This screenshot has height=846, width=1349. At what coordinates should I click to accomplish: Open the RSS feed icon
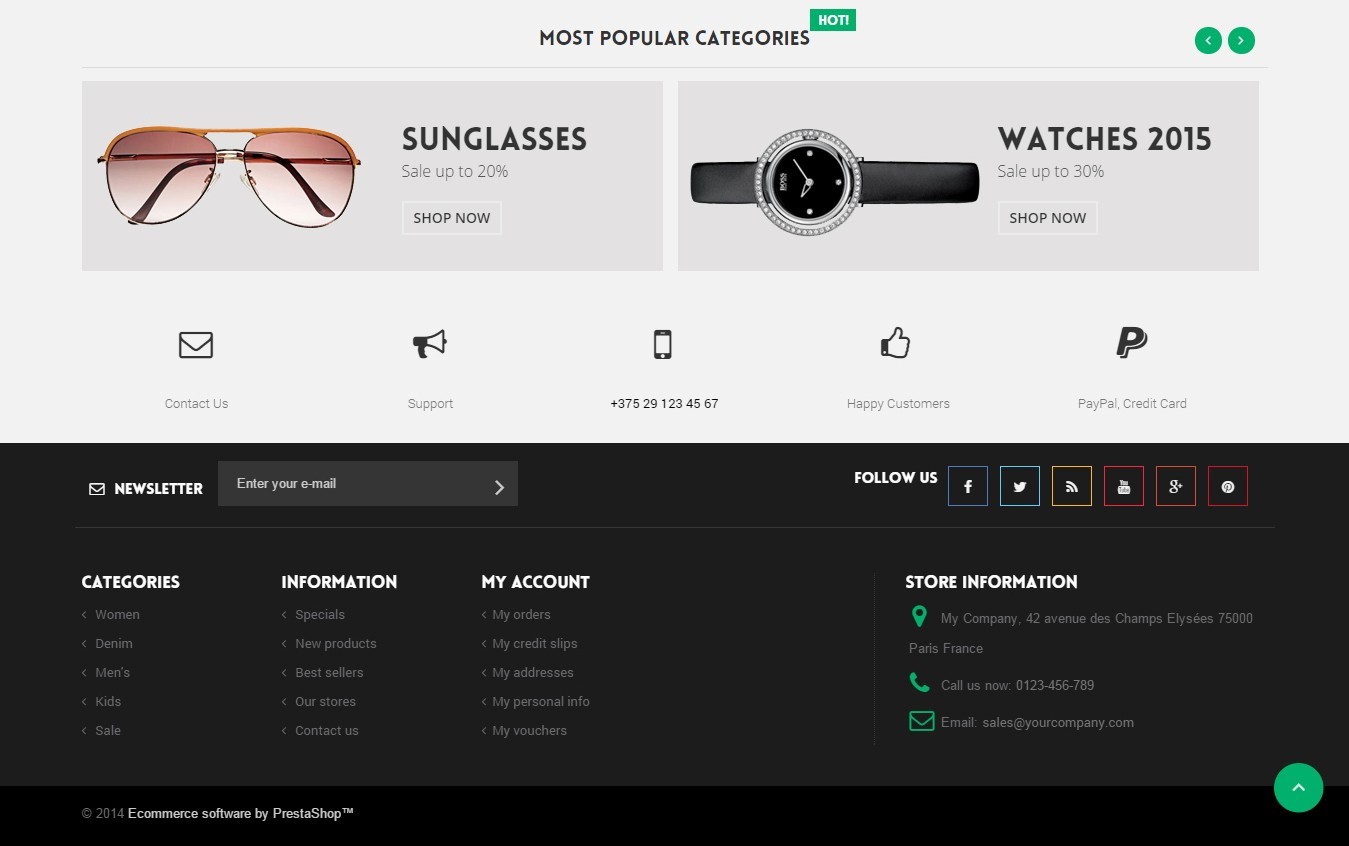click(x=1071, y=486)
